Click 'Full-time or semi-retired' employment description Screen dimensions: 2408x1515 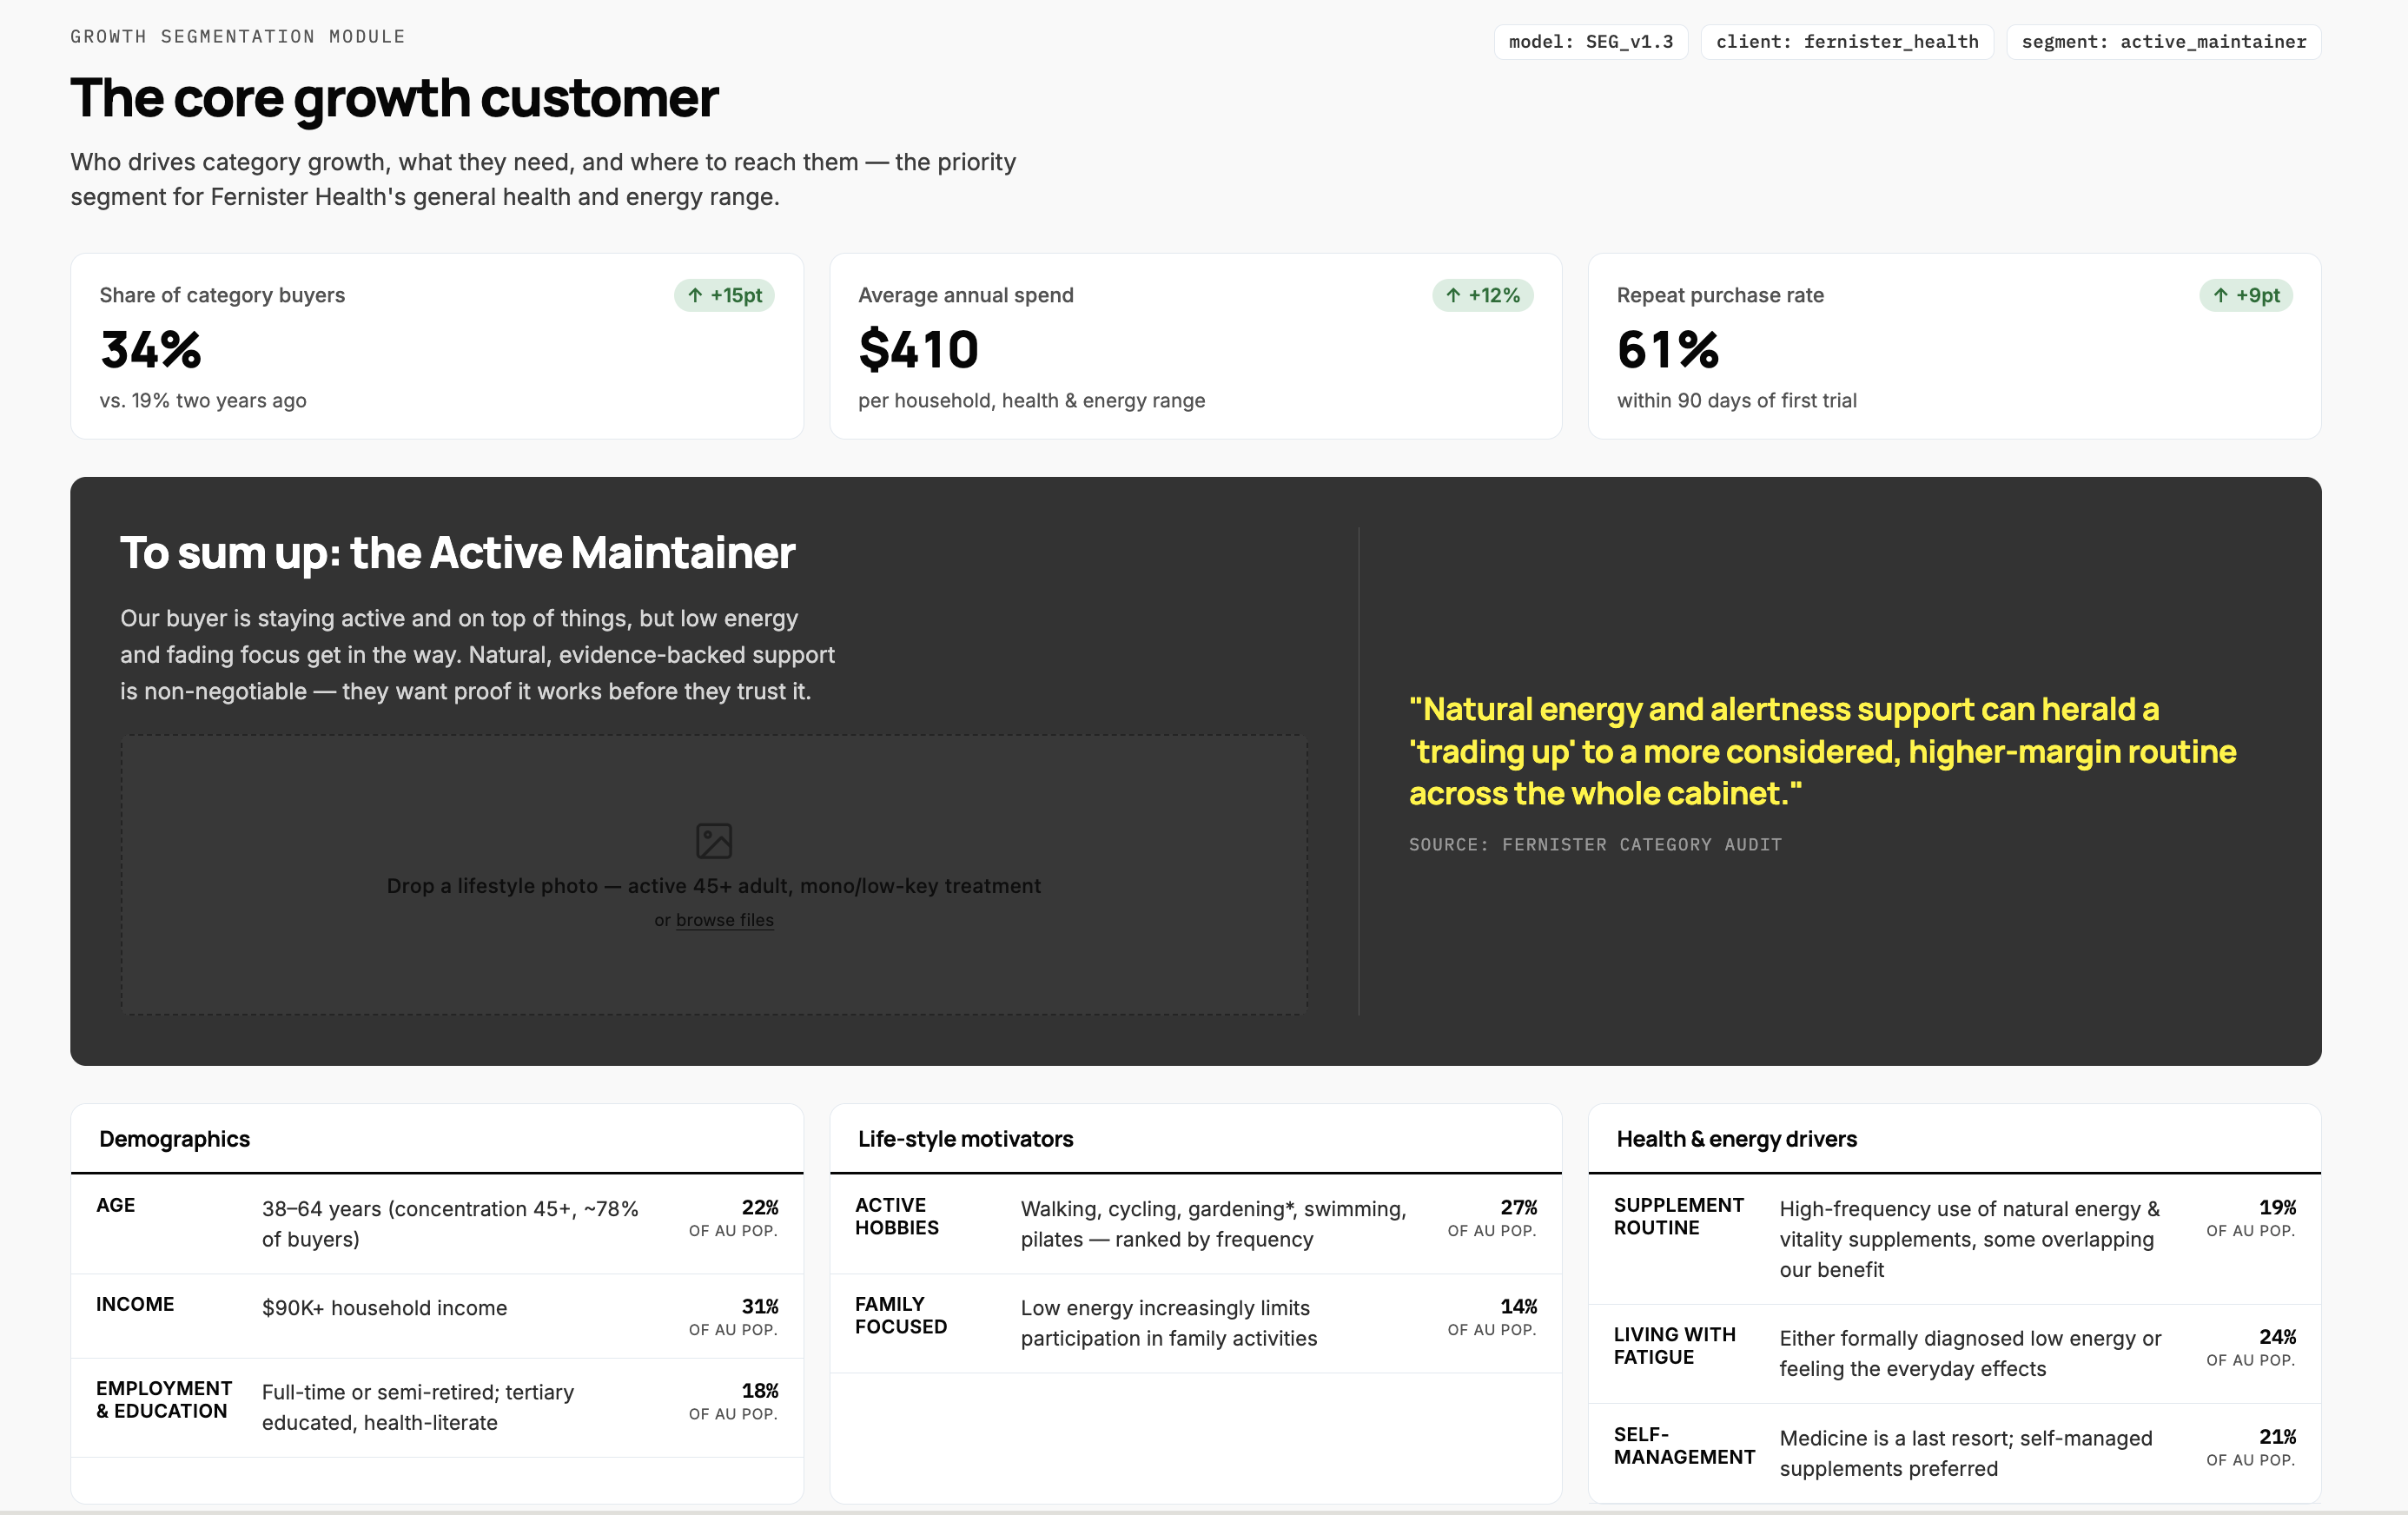pos(418,1407)
